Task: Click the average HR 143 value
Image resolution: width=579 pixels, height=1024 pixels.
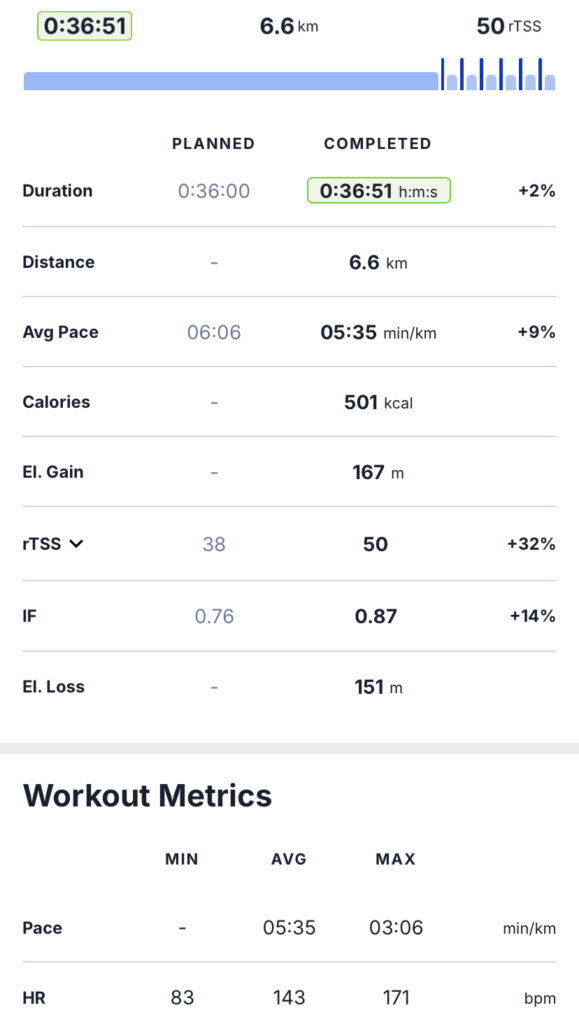Action: [x=289, y=997]
